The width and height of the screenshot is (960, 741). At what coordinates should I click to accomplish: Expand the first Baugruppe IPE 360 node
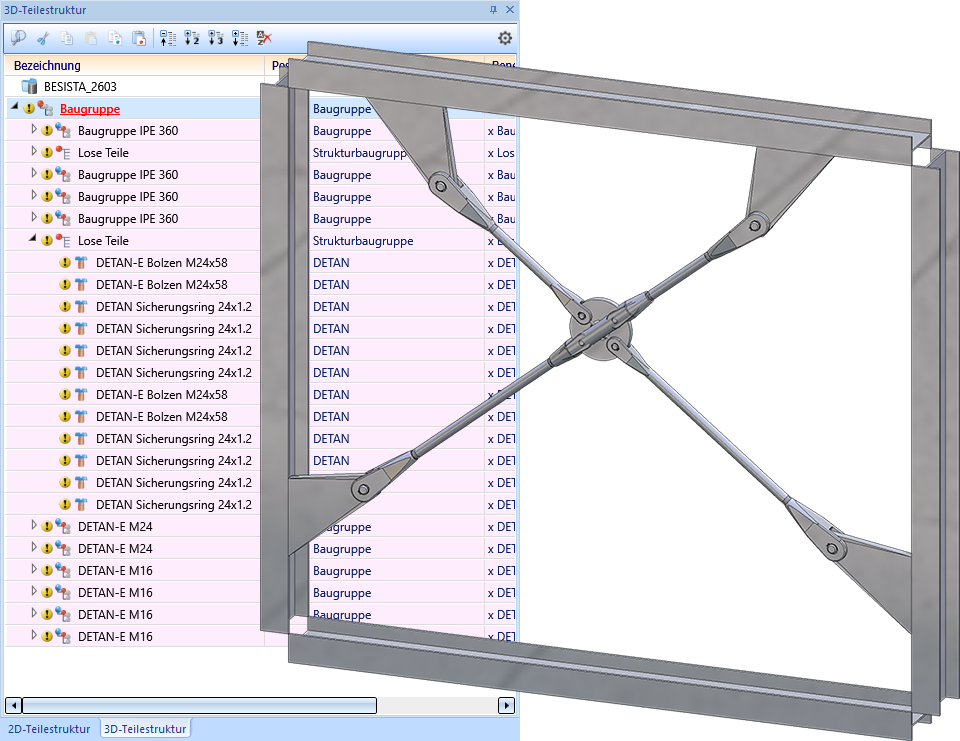[33, 130]
